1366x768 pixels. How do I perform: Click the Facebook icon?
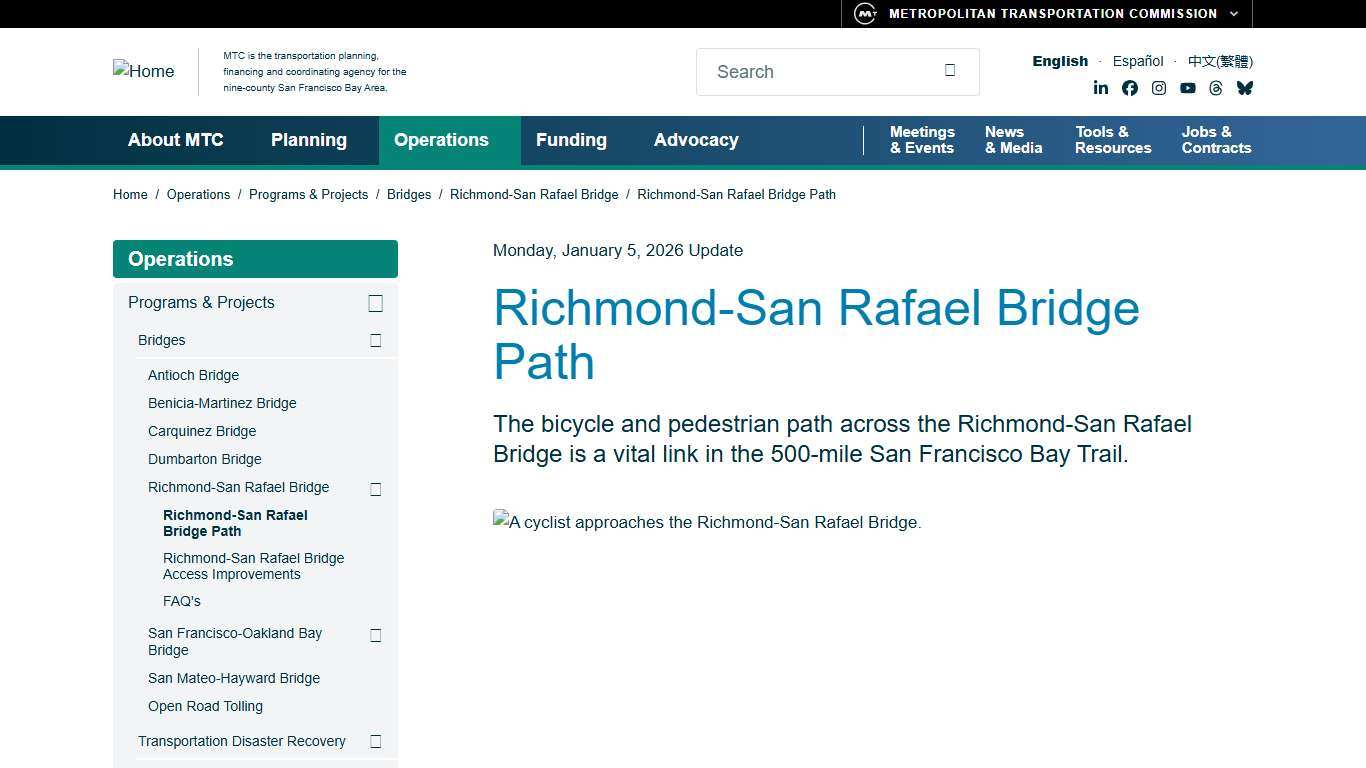click(1130, 88)
